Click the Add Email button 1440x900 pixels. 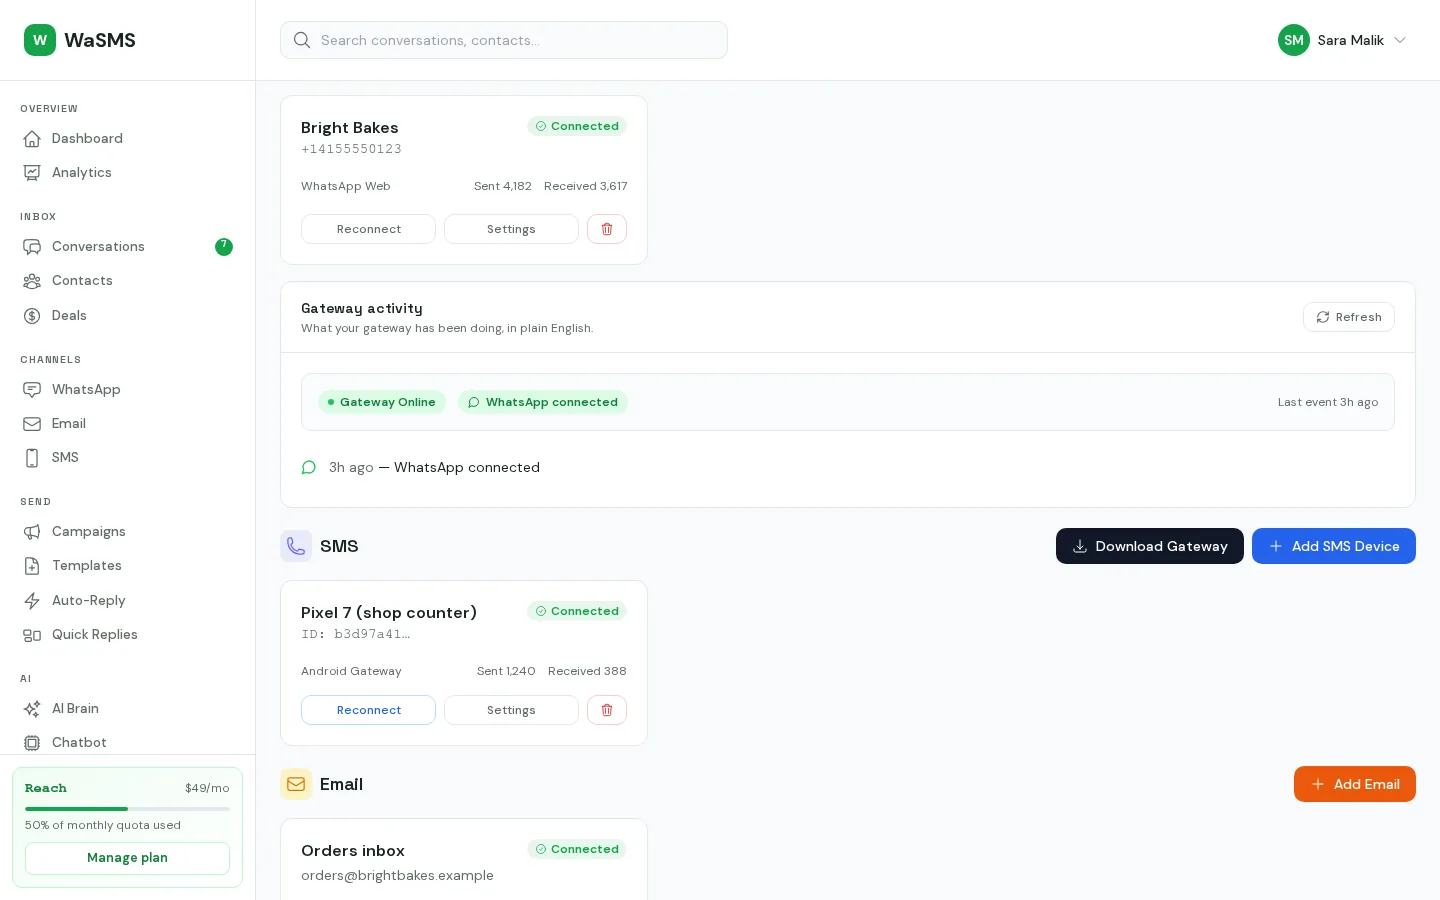1355,784
